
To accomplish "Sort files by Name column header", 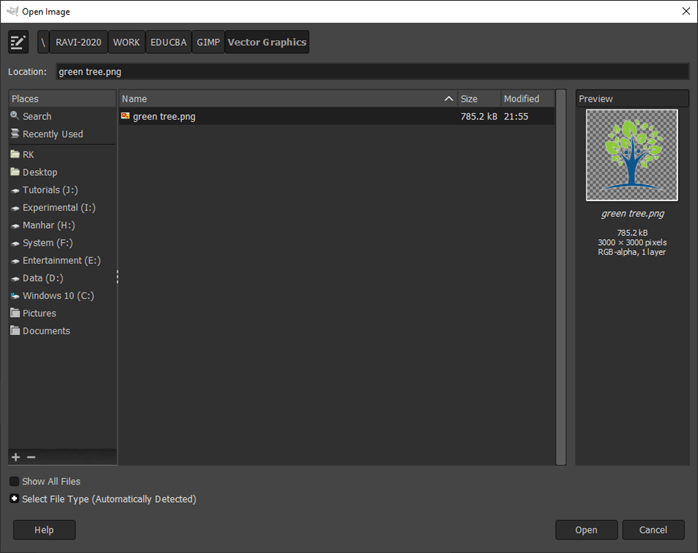I will (x=288, y=98).
